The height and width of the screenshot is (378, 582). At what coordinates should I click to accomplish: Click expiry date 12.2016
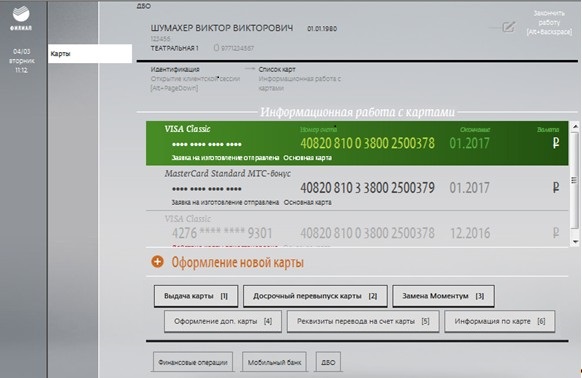point(470,233)
